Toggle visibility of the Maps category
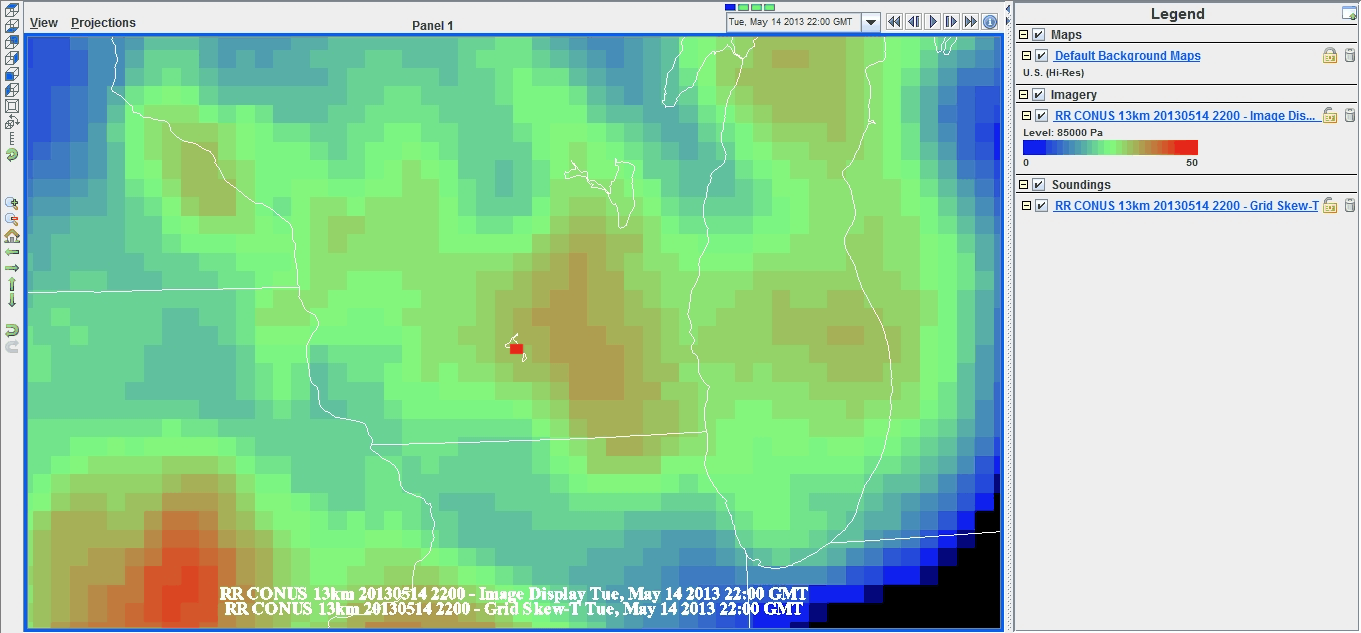This screenshot has height=633, width=1361. (1038, 35)
